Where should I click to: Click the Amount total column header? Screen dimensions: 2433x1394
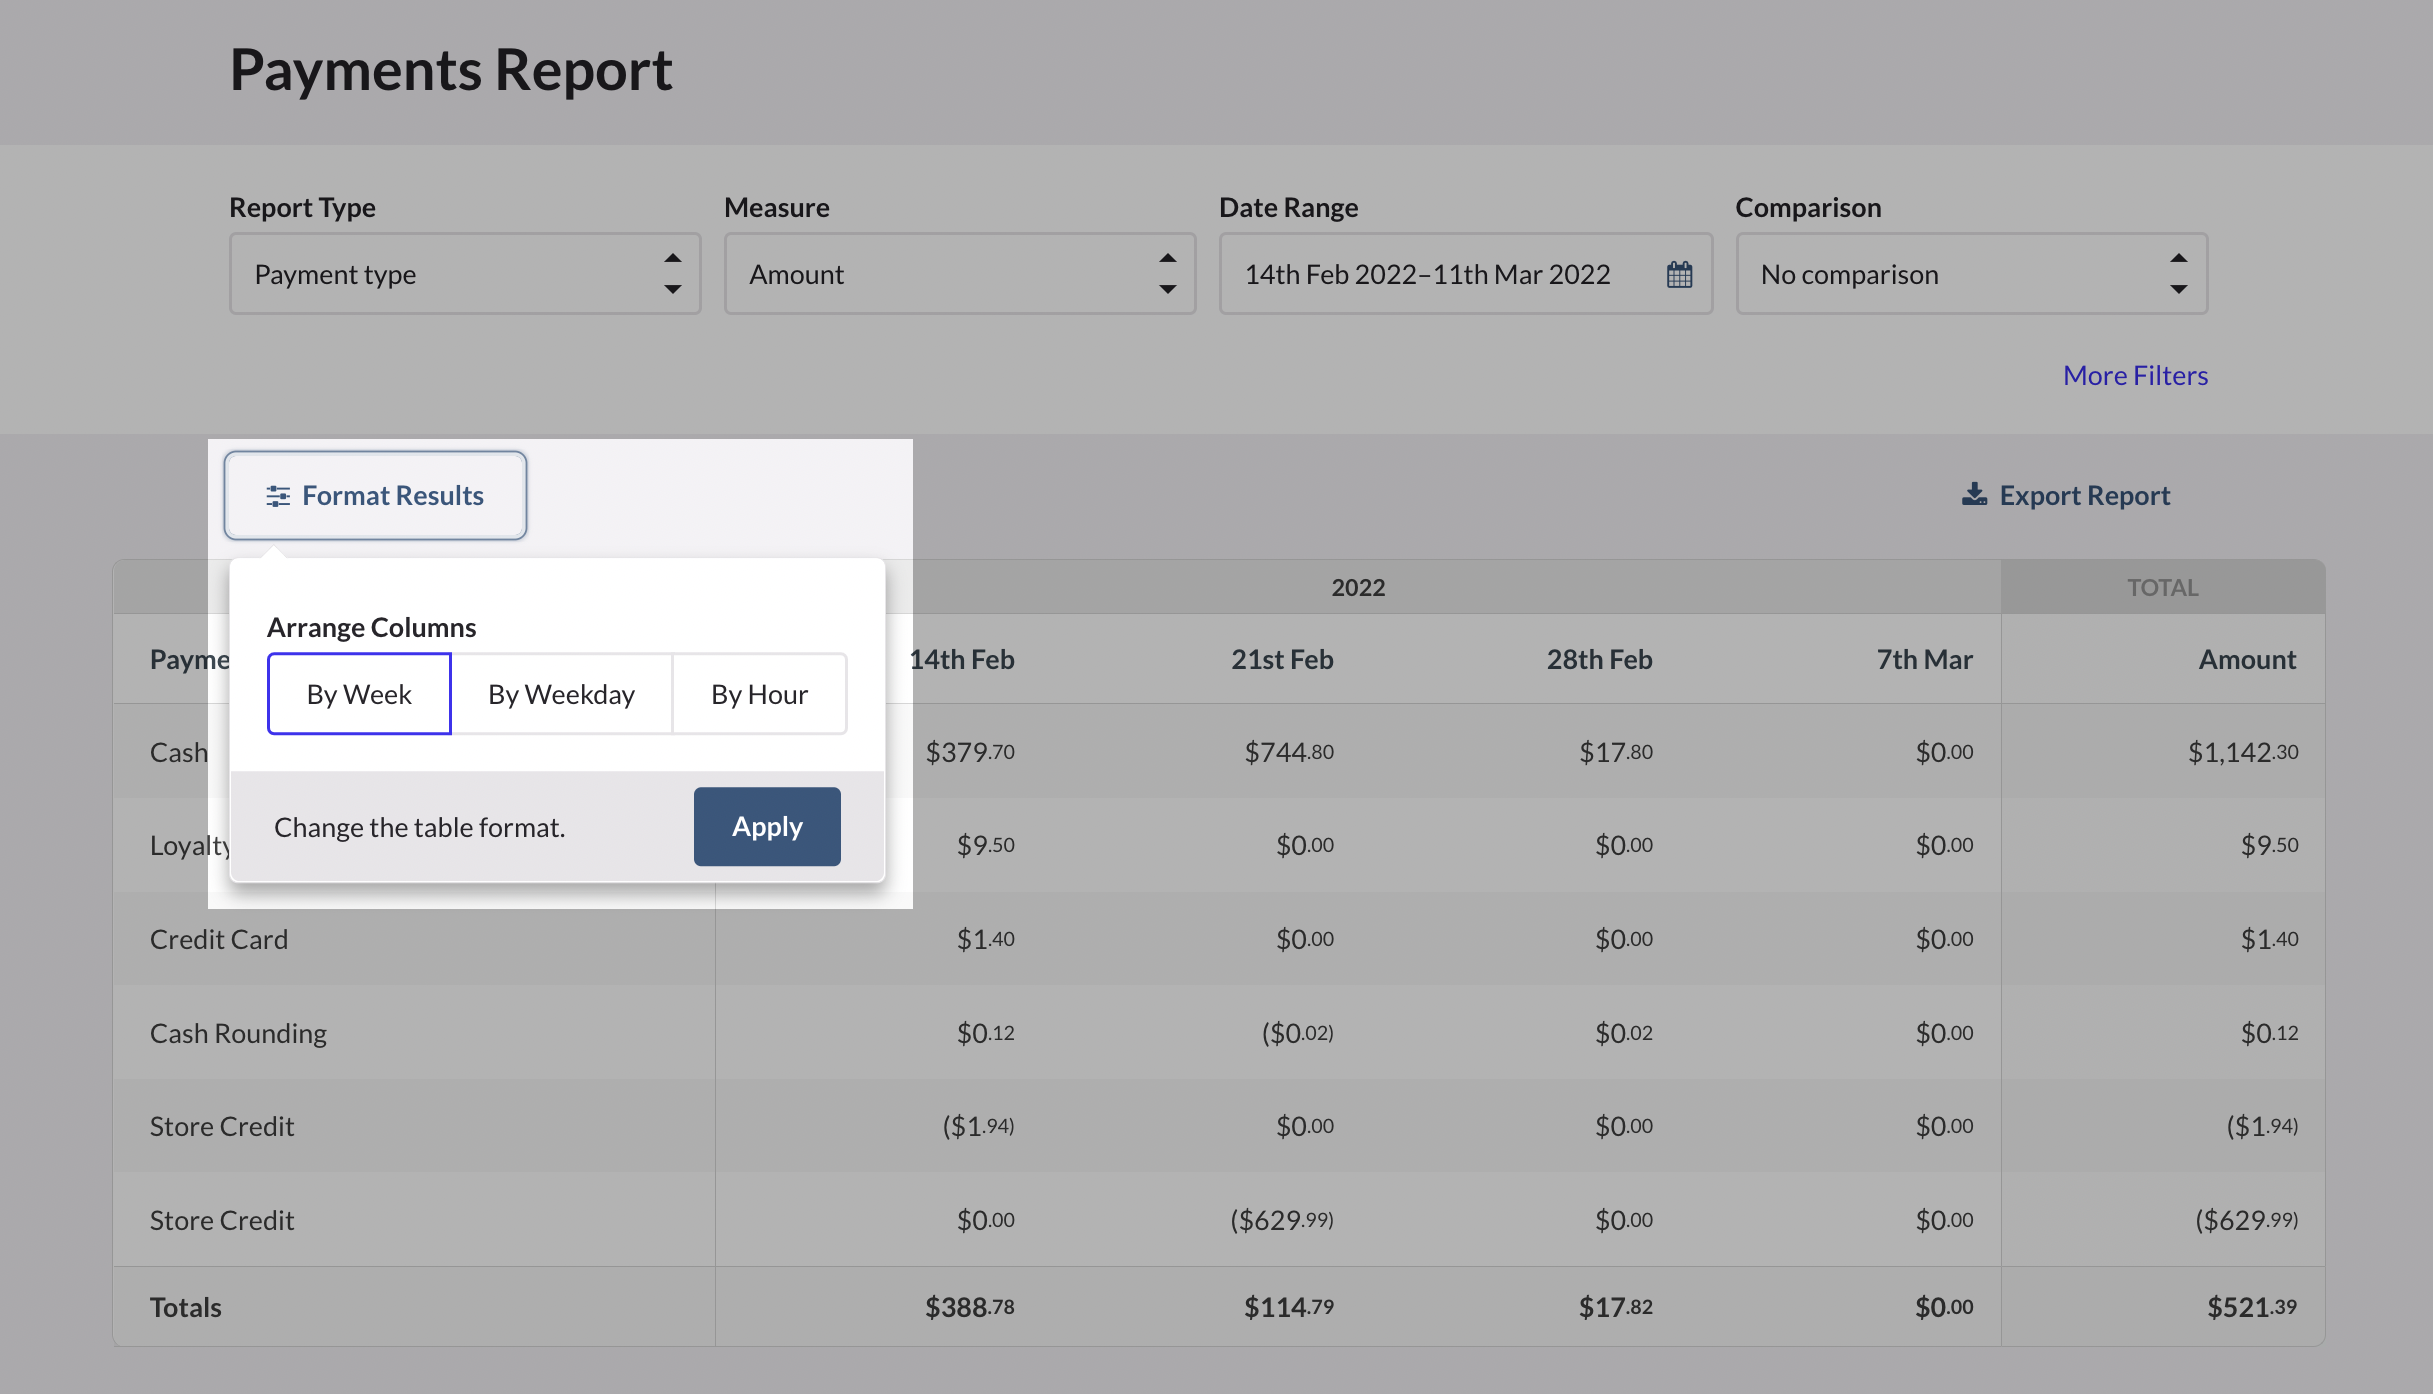point(2247,659)
